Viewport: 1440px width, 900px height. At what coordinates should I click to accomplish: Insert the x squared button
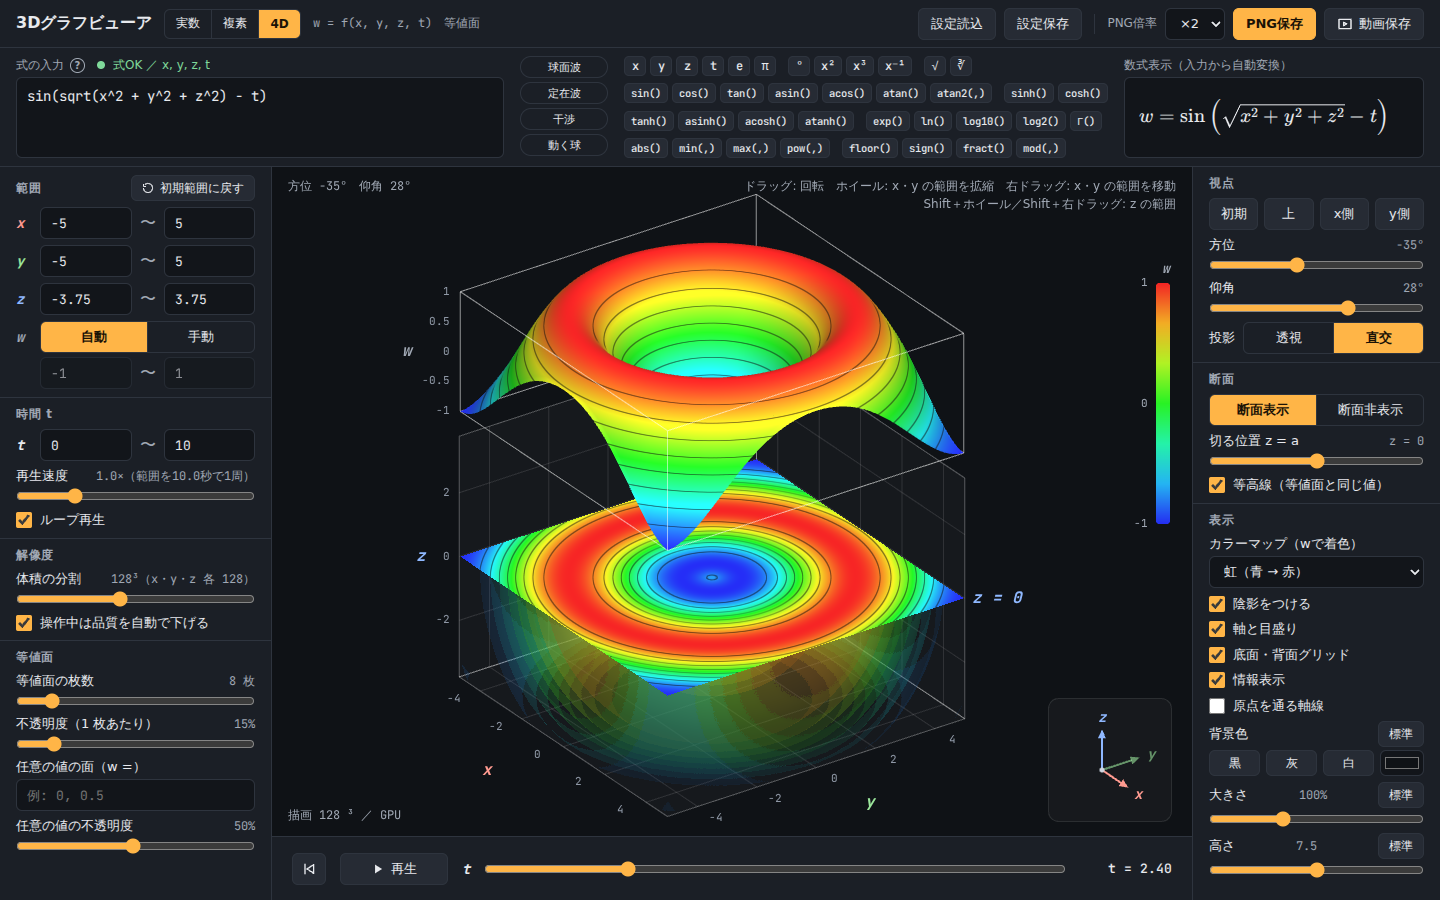tap(827, 66)
